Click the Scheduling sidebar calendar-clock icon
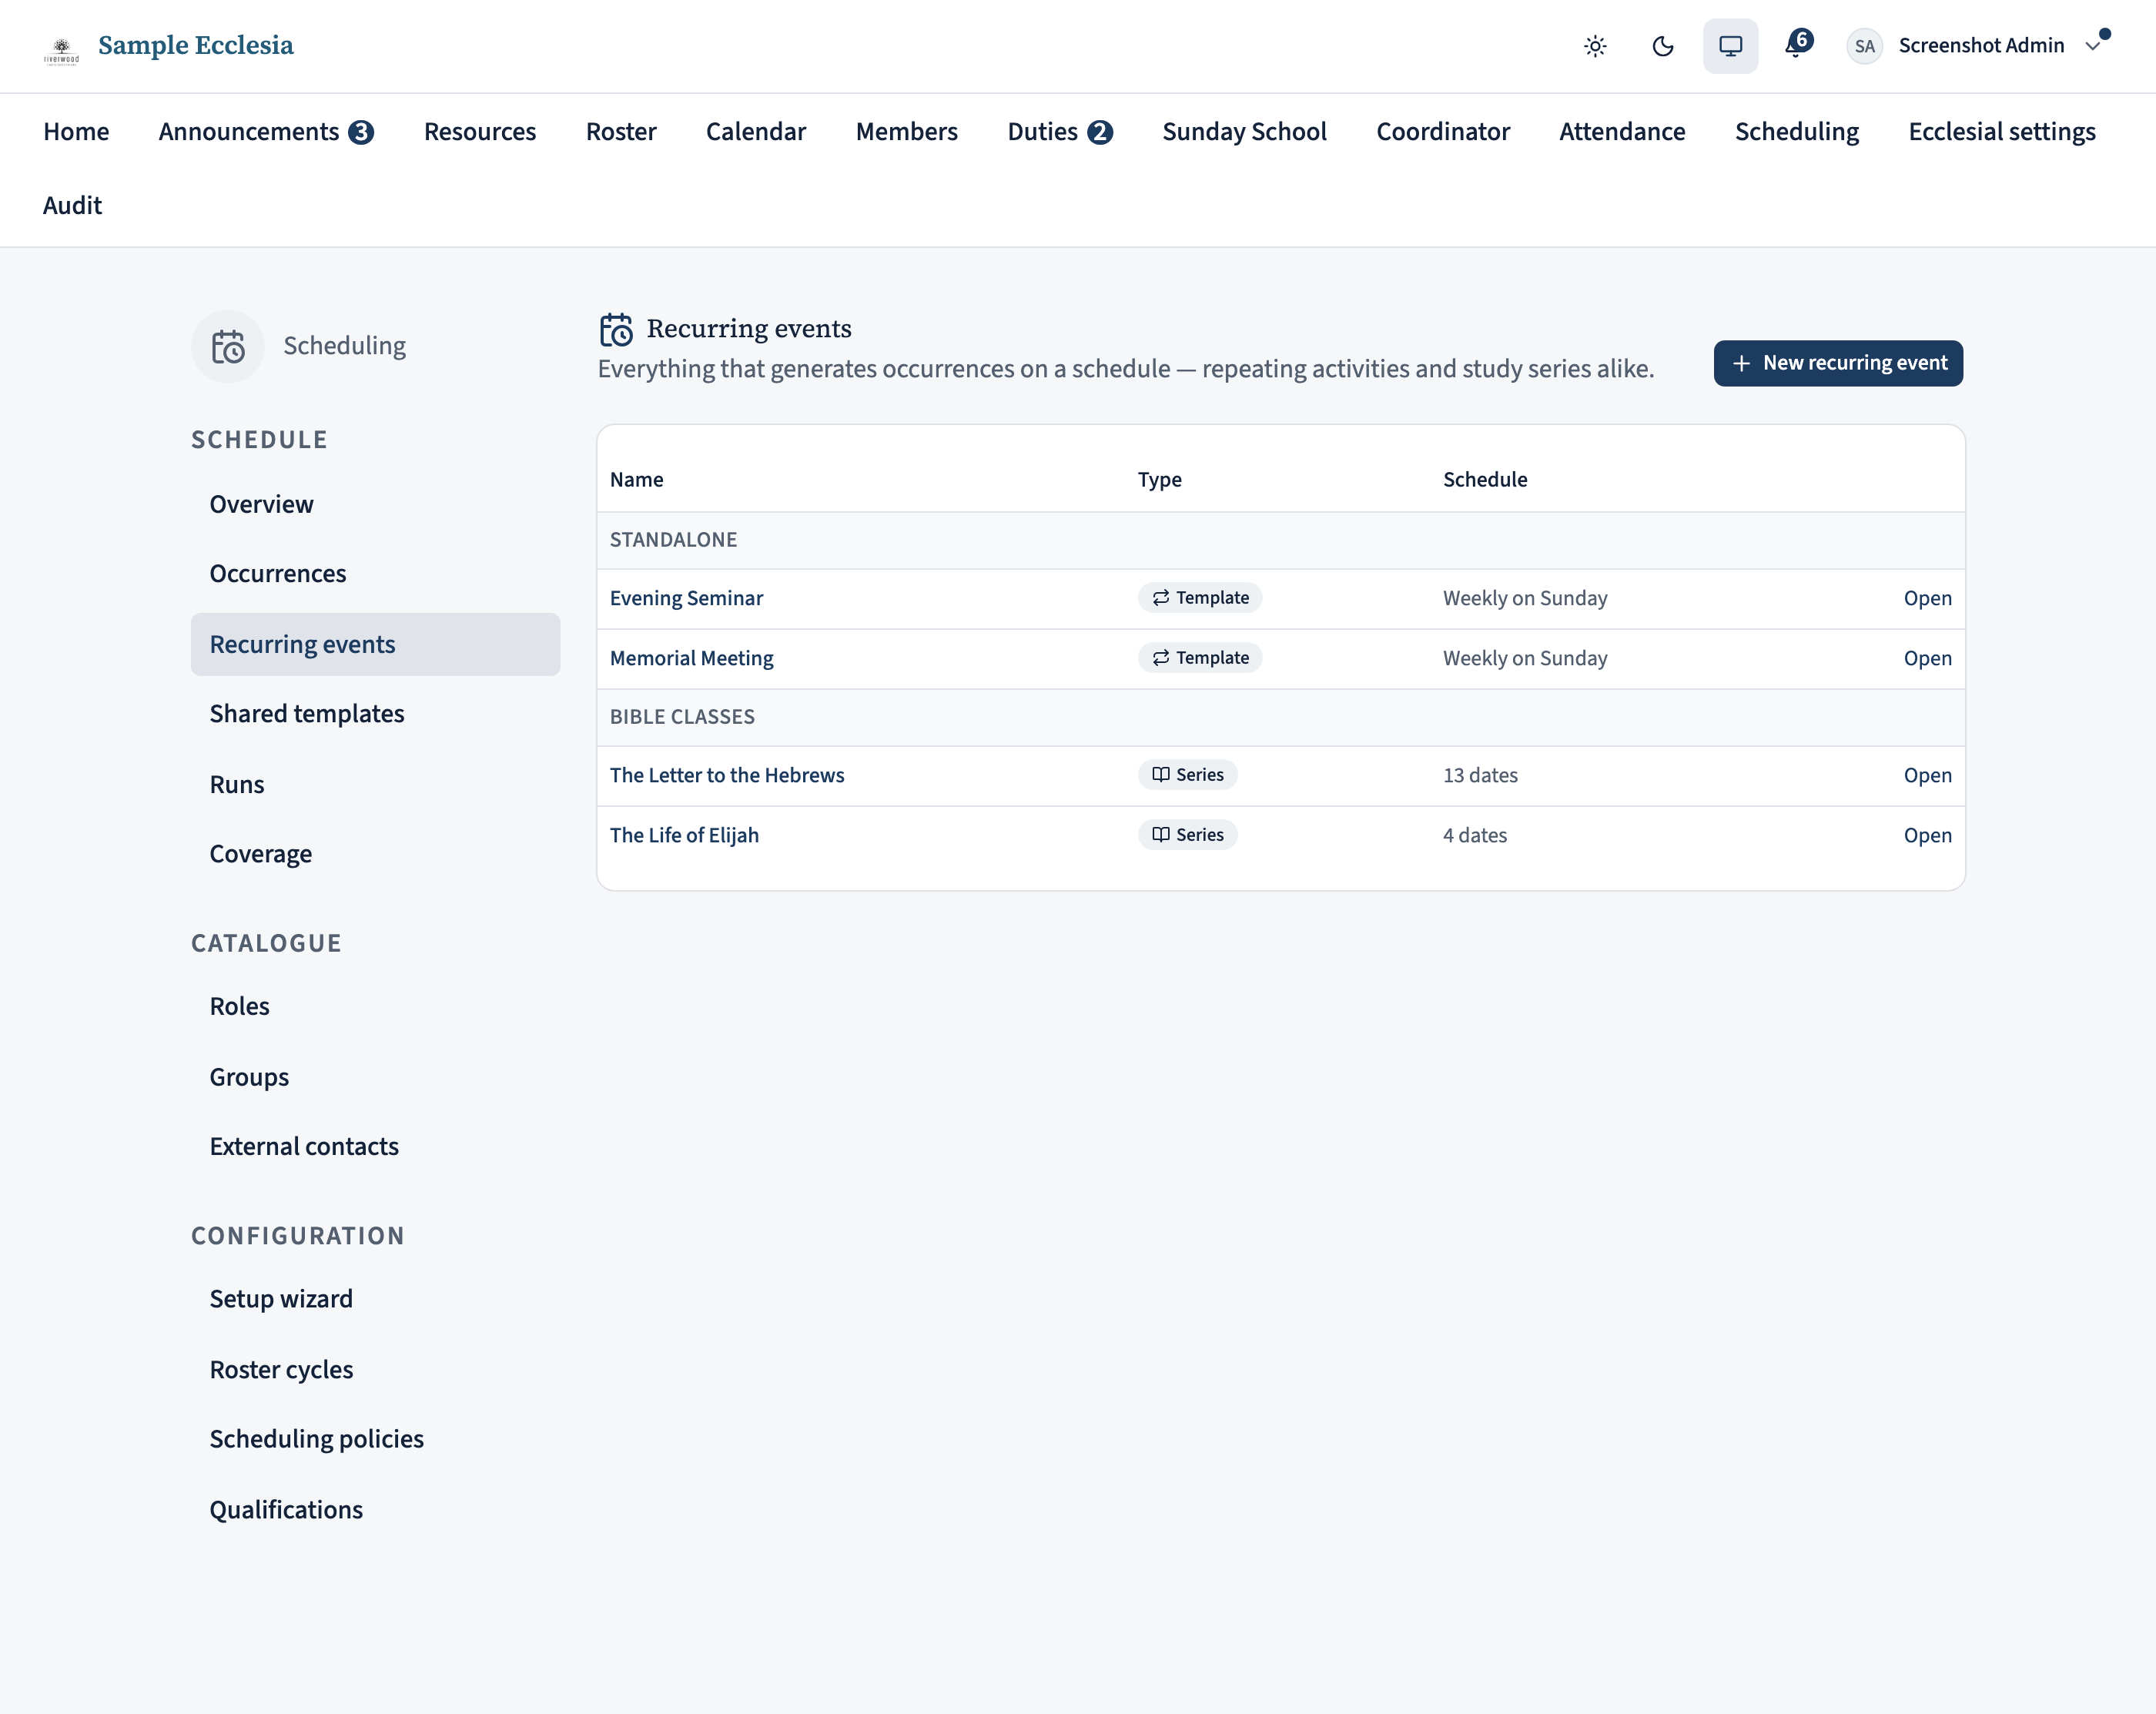2156x1714 pixels. point(228,346)
